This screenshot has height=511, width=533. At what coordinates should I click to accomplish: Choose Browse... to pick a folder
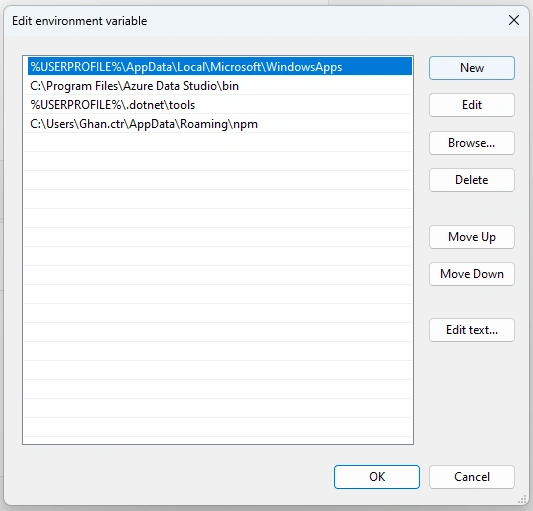point(472,143)
